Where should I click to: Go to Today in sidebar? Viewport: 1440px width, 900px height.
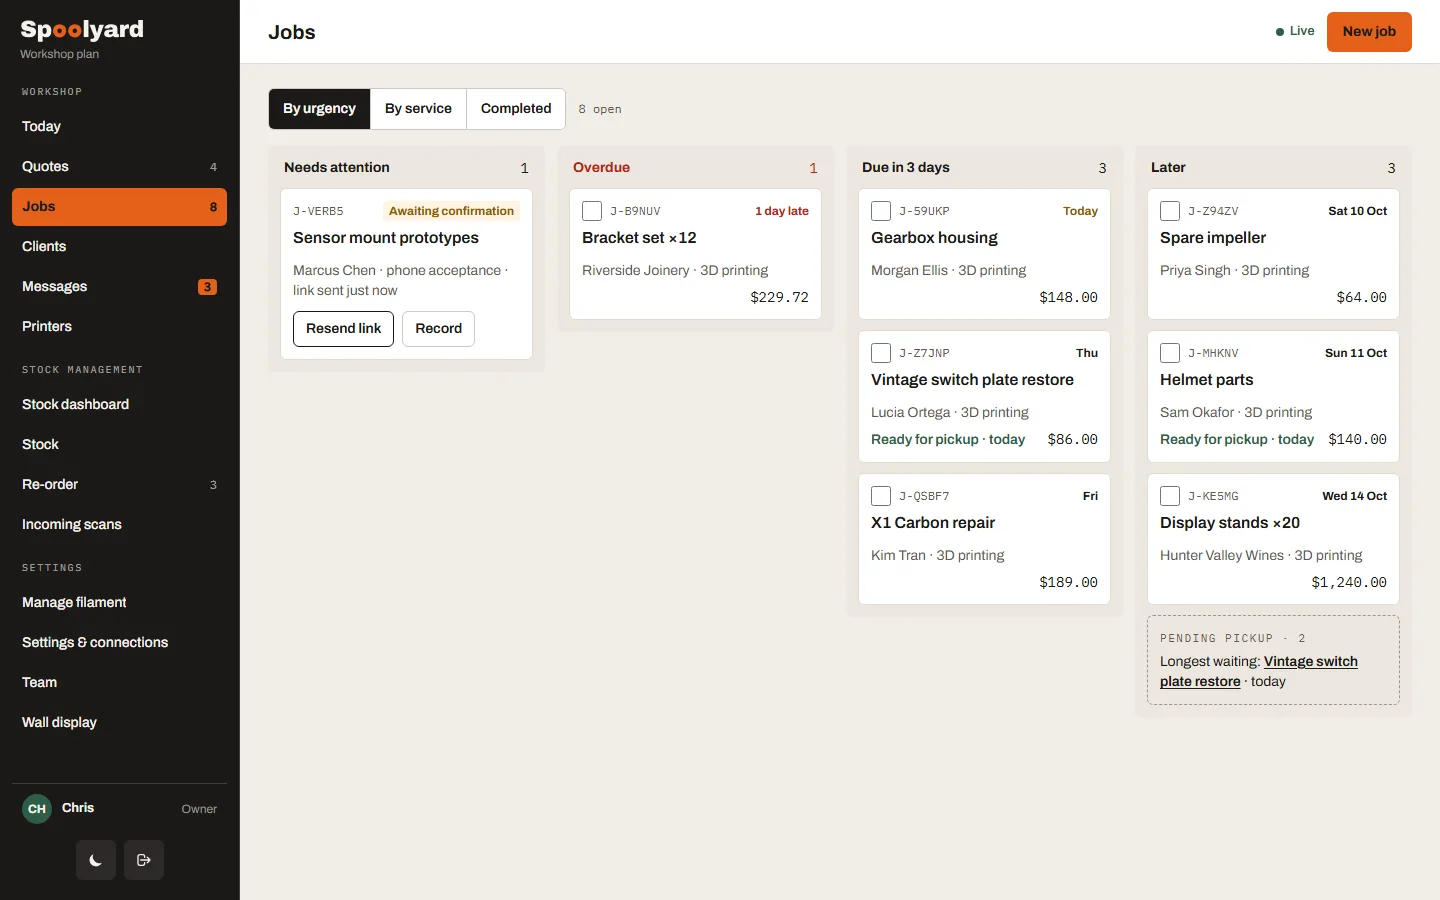[x=119, y=127]
